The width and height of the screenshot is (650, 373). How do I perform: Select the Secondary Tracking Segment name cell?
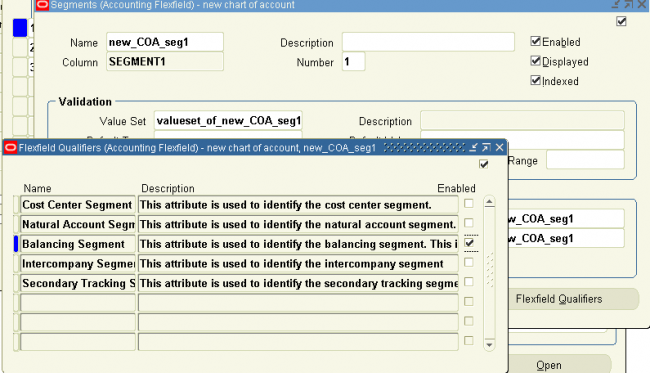(78, 283)
